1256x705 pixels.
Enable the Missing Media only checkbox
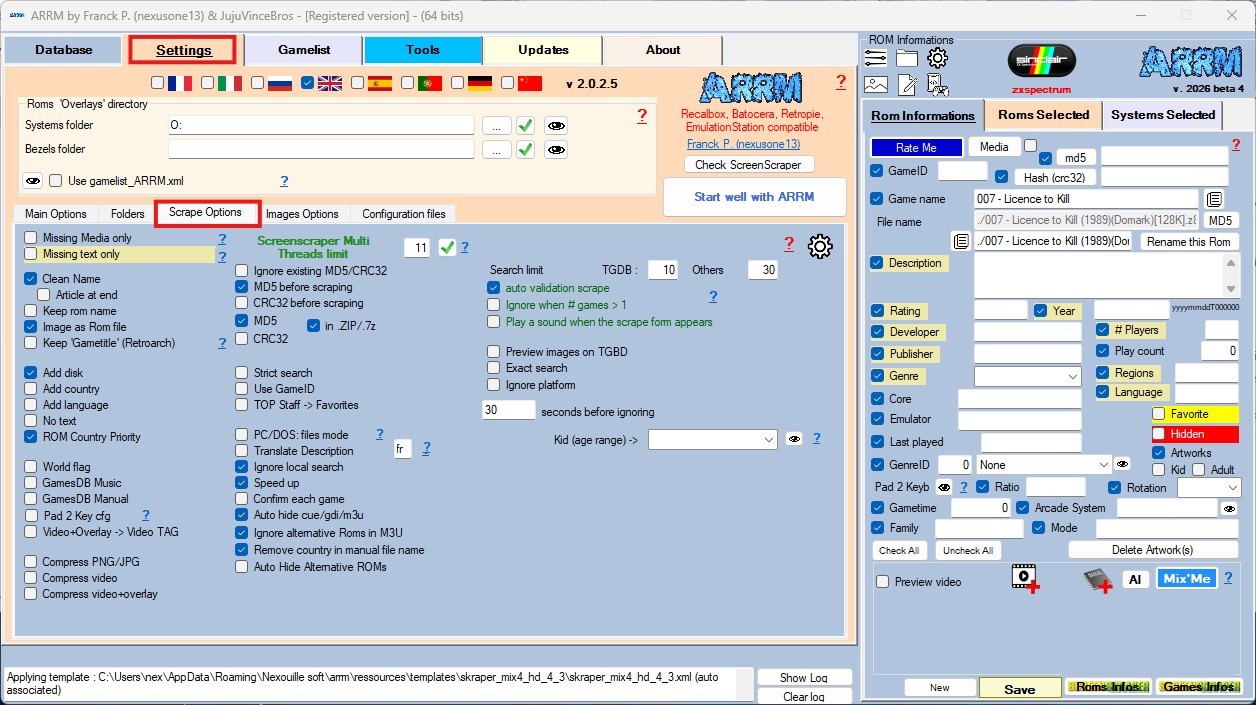(x=31, y=238)
